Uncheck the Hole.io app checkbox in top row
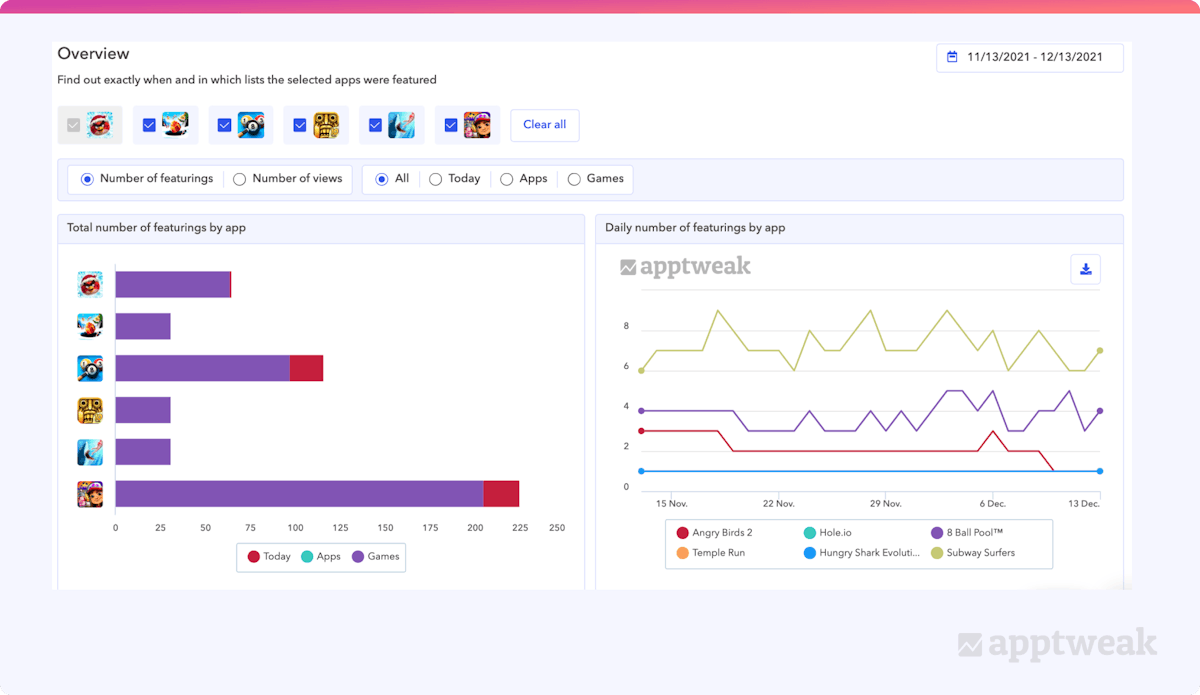This screenshot has height=695, width=1200. point(149,125)
